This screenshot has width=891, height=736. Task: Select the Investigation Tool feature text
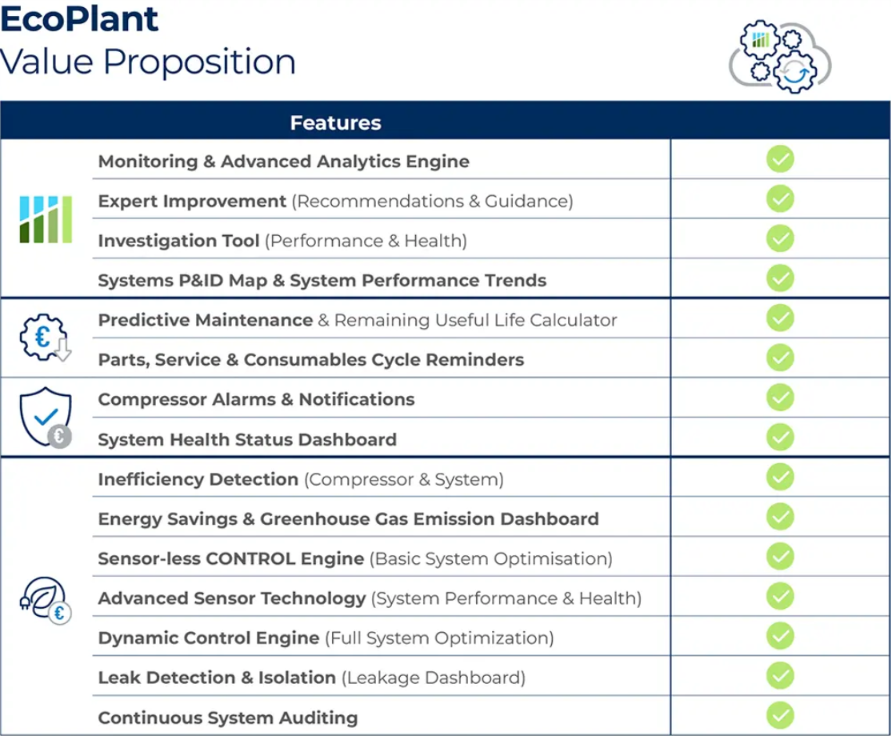click(282, 241)
